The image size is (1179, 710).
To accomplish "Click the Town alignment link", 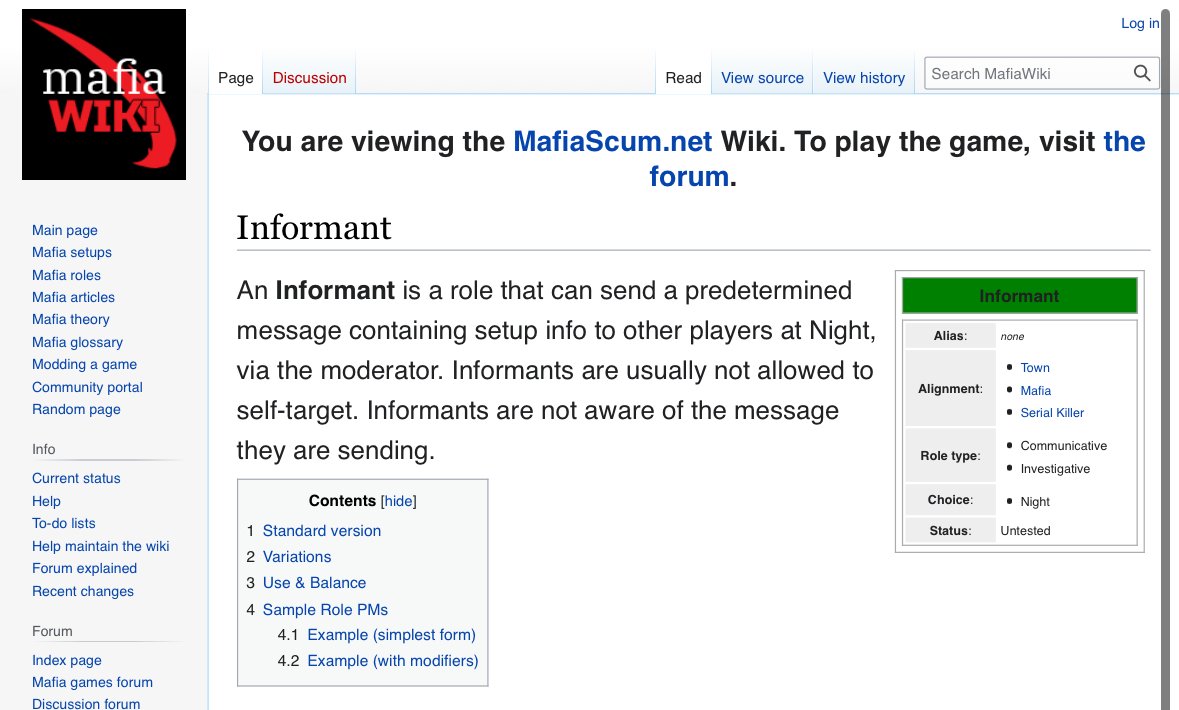I will pos(1035,368).
